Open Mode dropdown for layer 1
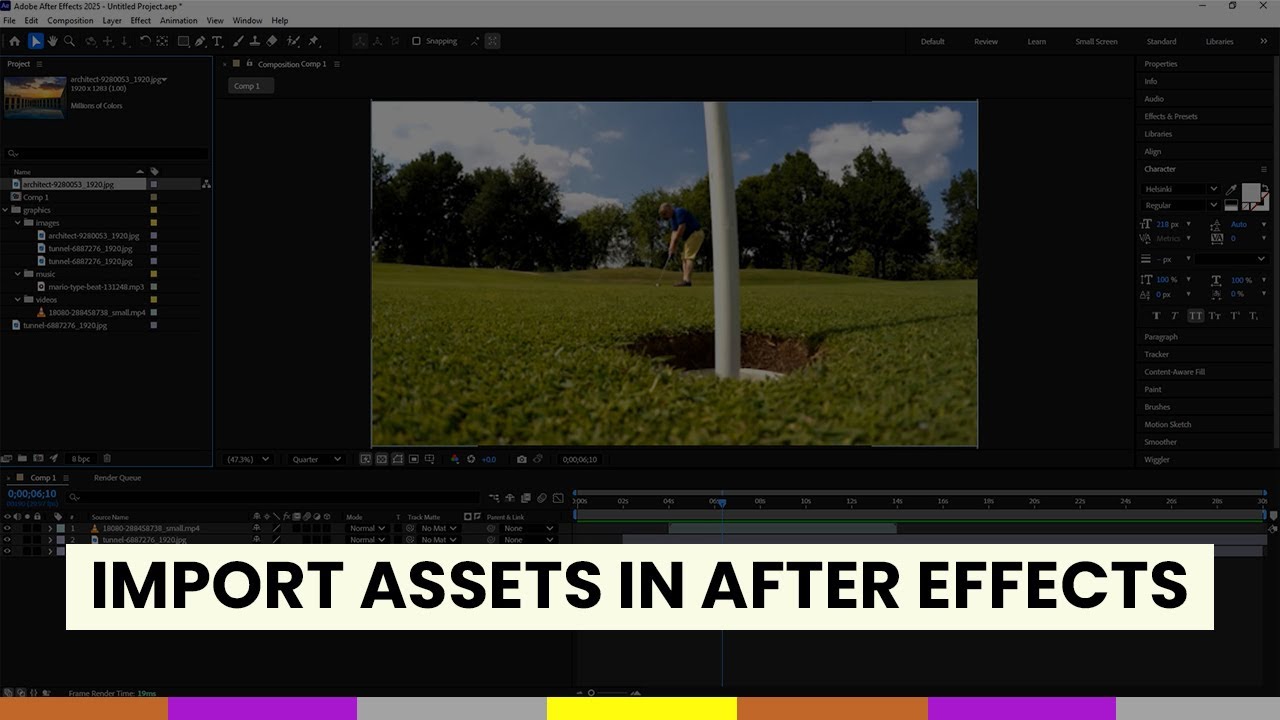 pos(367,528)
